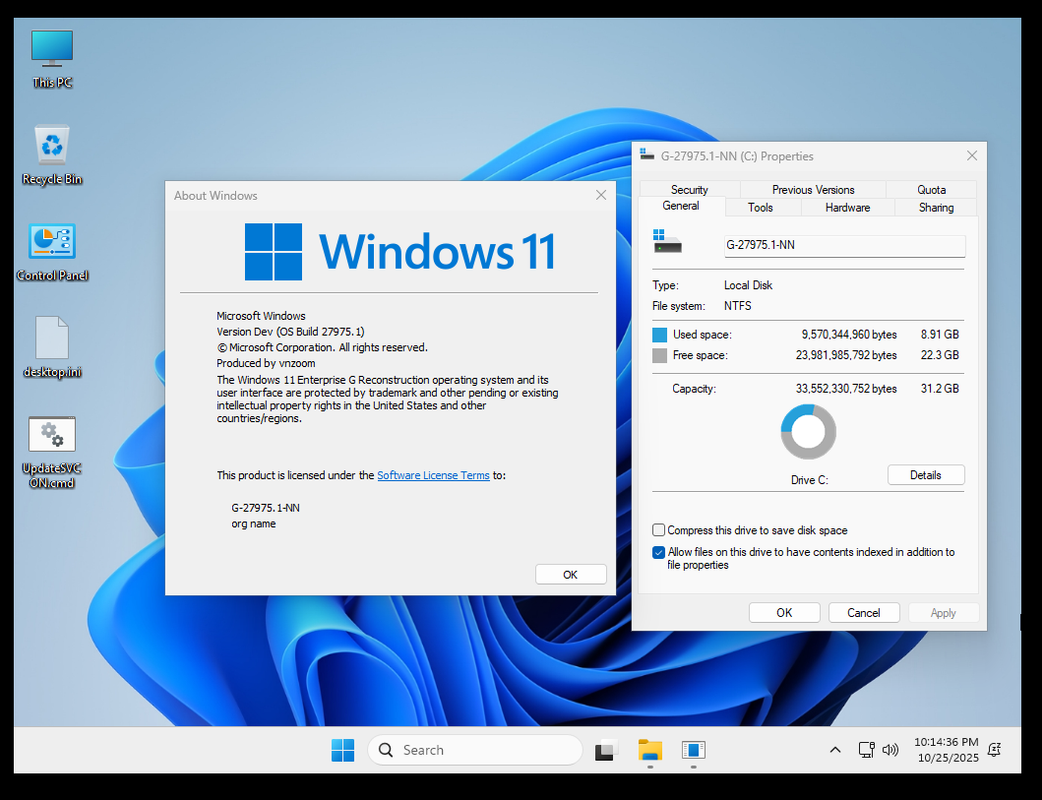Open the Windows Start button
The width and height of the screenshot is (1042, 800).
[x=343, y=750]
